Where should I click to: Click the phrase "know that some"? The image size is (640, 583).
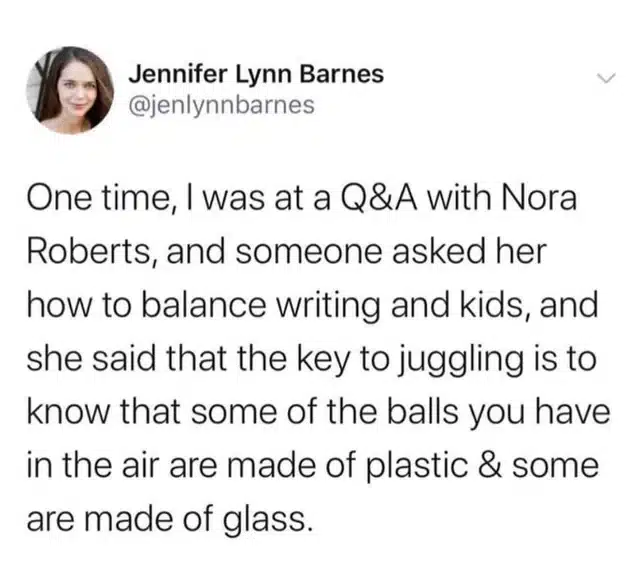click(x=151, y=412)
